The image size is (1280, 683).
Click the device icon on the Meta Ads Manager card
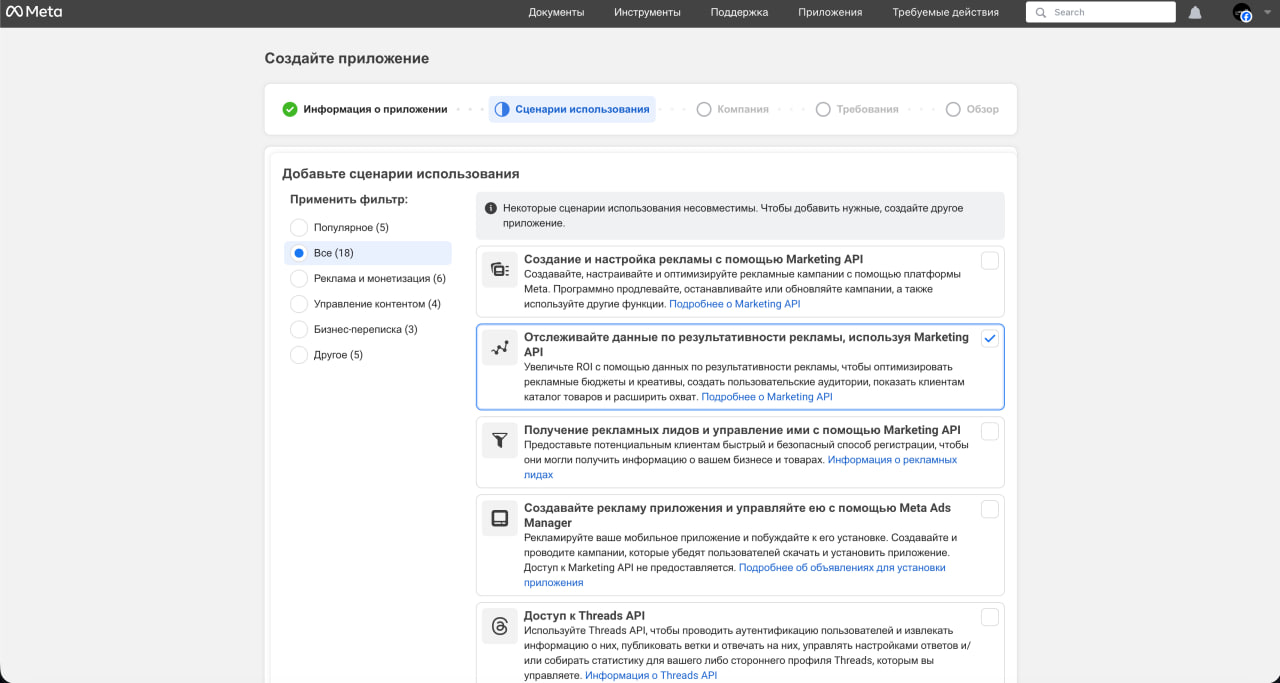pos(499,517)
